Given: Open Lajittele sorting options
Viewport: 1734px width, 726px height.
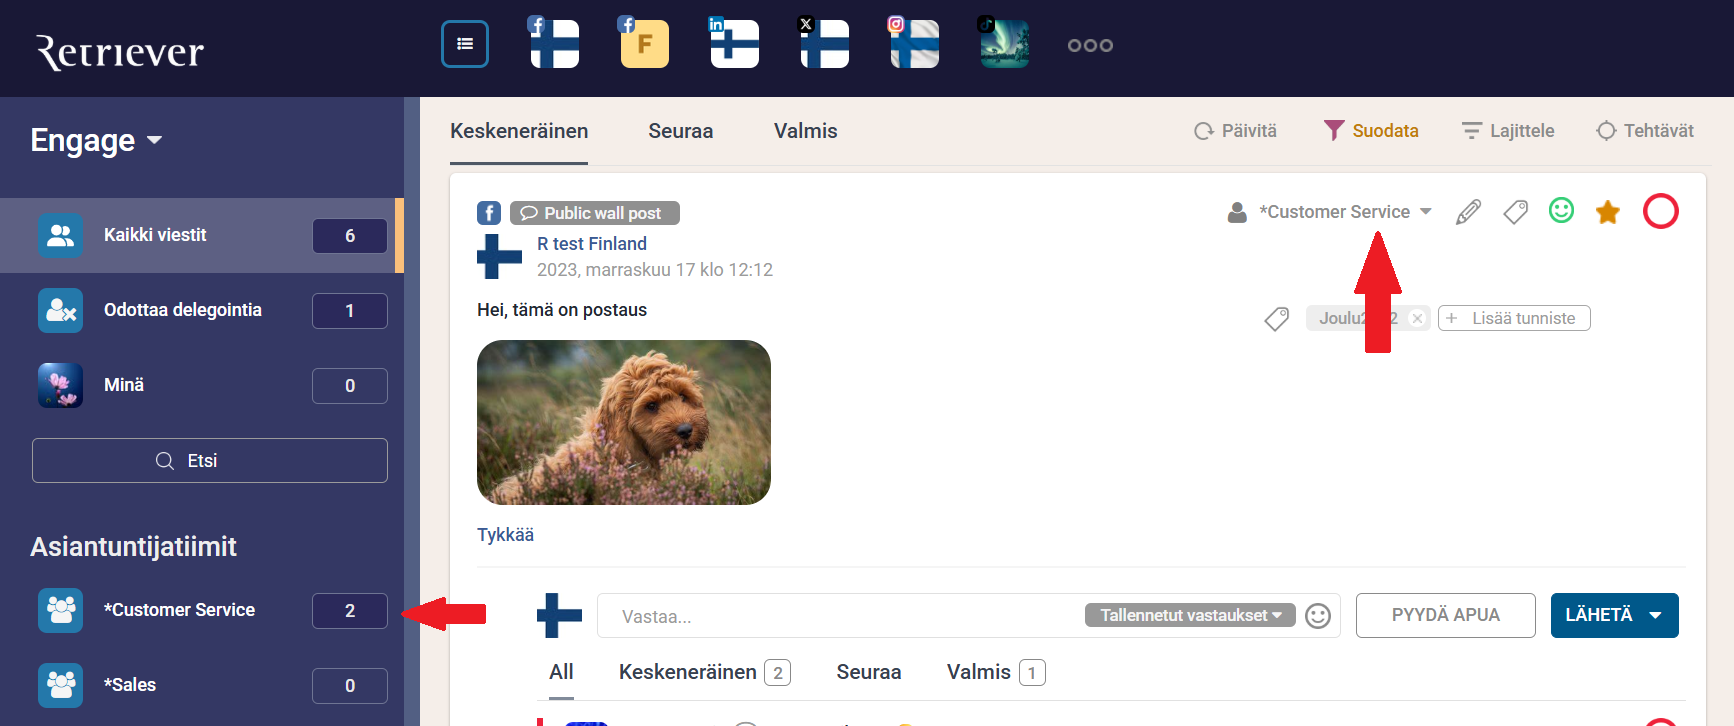Looking at the screenshot, I should (1508, 131).
